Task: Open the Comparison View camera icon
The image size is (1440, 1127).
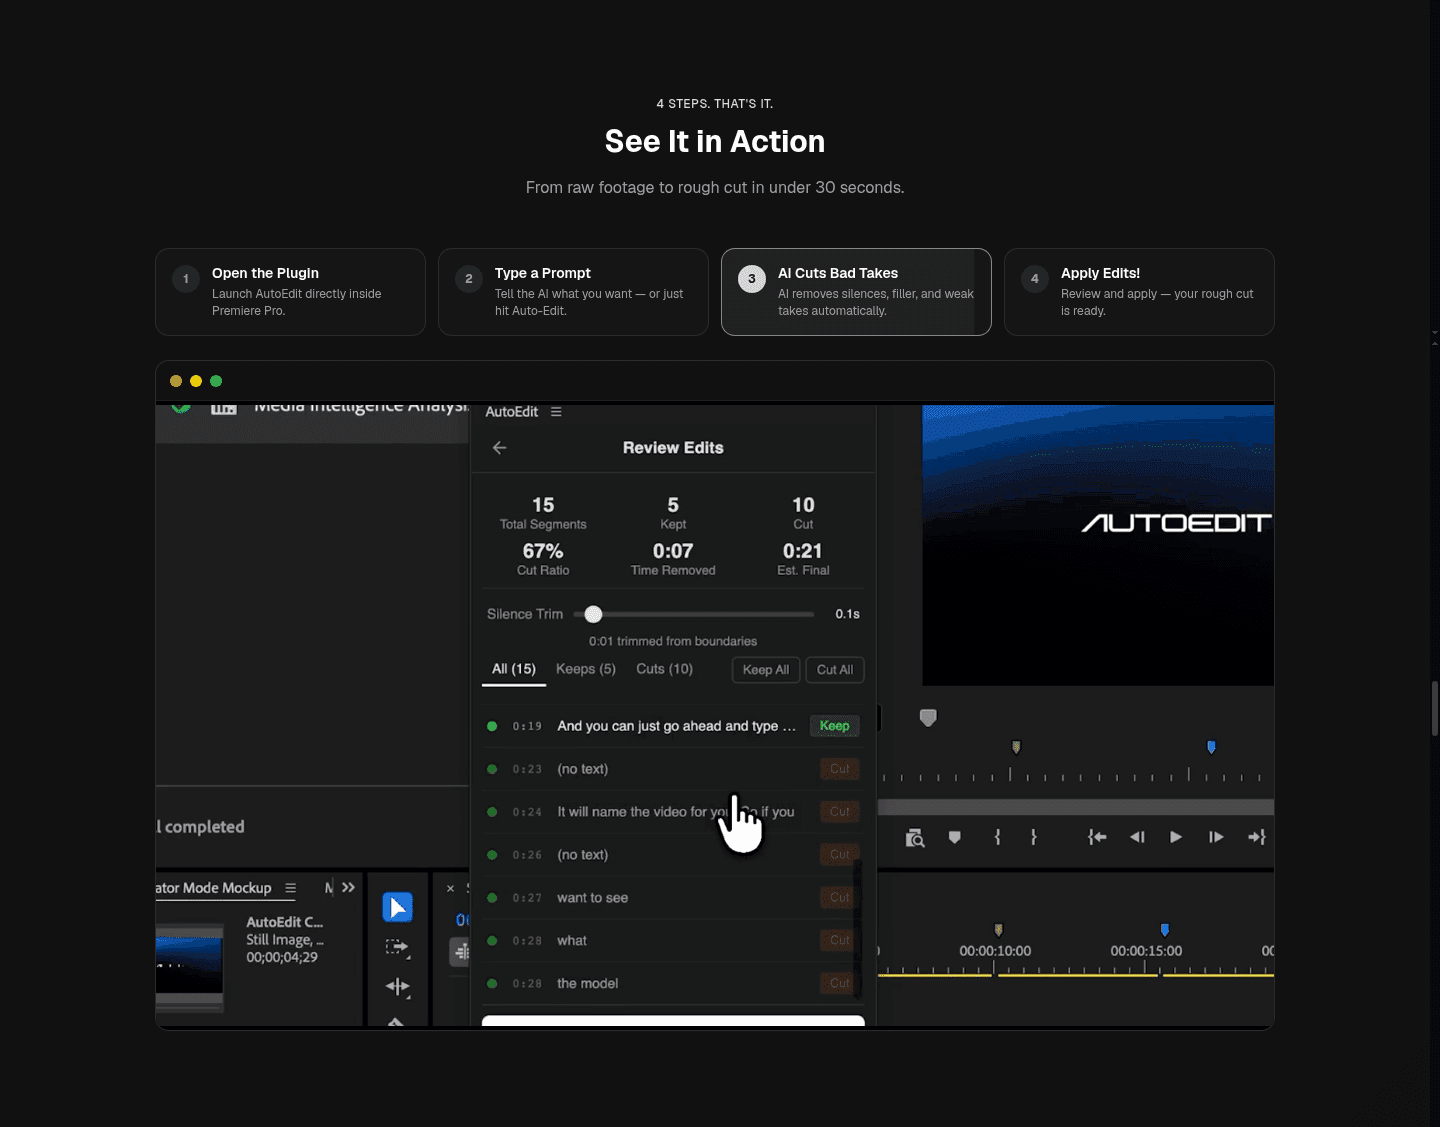Action: click(915, 838)
